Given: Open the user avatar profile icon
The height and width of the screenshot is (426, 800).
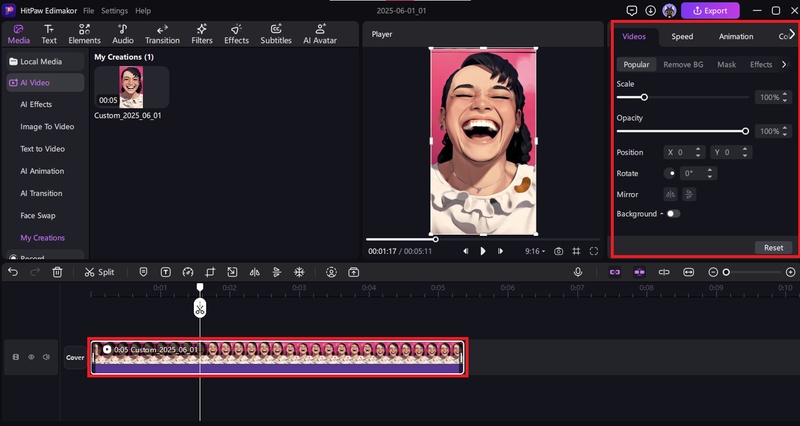Looking at the screenshot, I should click(x=669, y=11).
